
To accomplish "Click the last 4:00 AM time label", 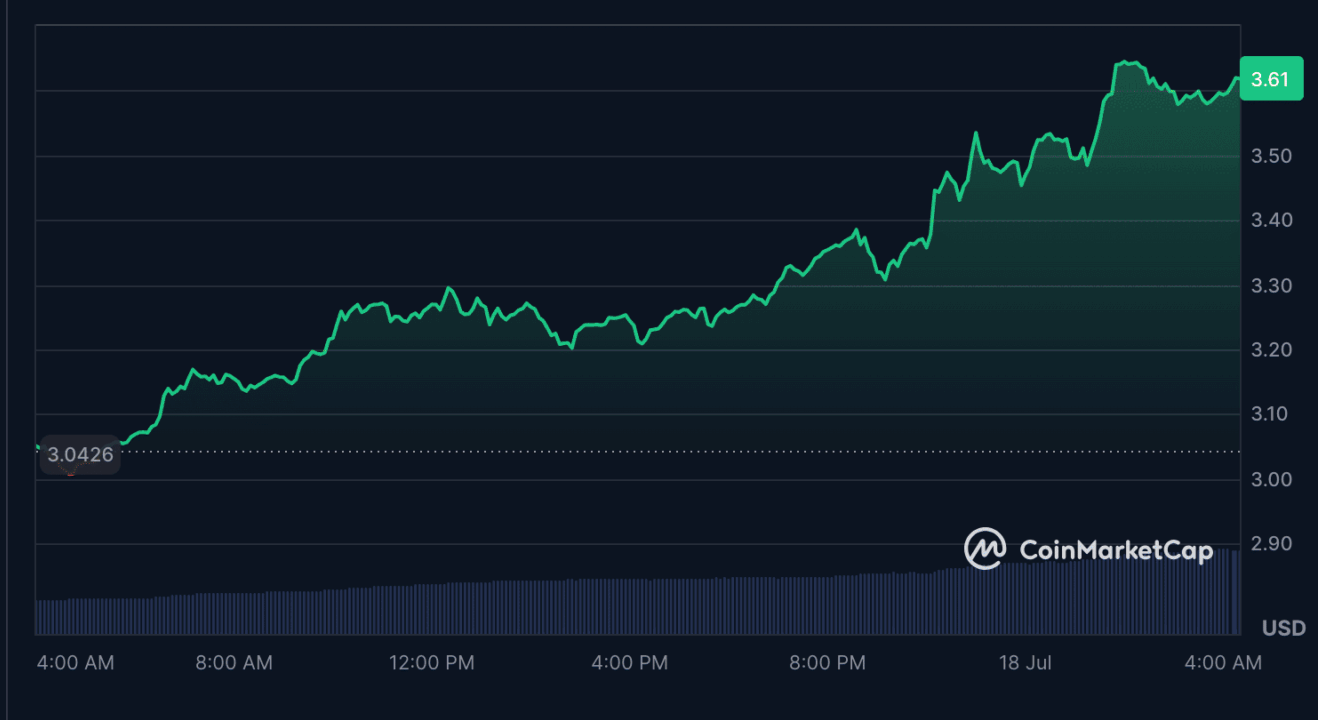I will (x=1222, y=663).
